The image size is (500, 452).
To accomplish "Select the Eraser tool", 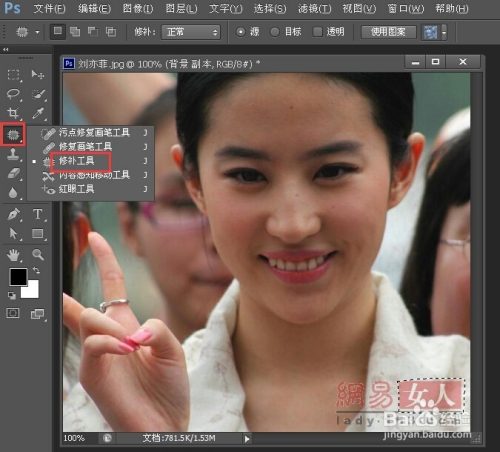I will point(13,173).
